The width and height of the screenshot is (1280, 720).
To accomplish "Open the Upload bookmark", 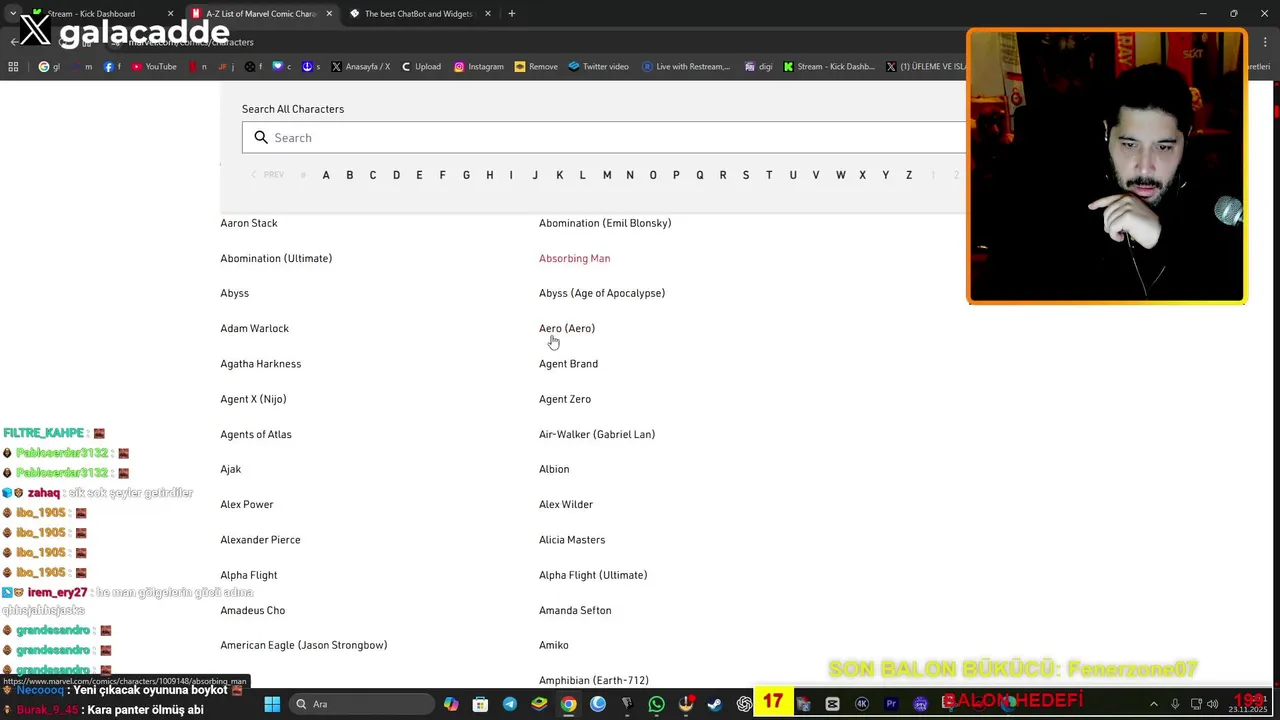I will tap(421, 67).
